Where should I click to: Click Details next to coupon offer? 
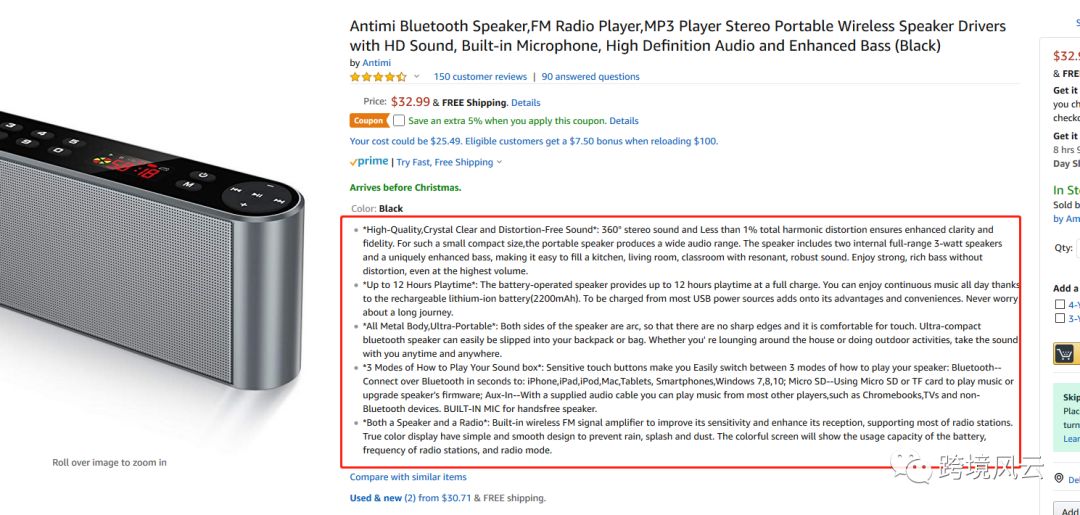click(x=624, y=121)
